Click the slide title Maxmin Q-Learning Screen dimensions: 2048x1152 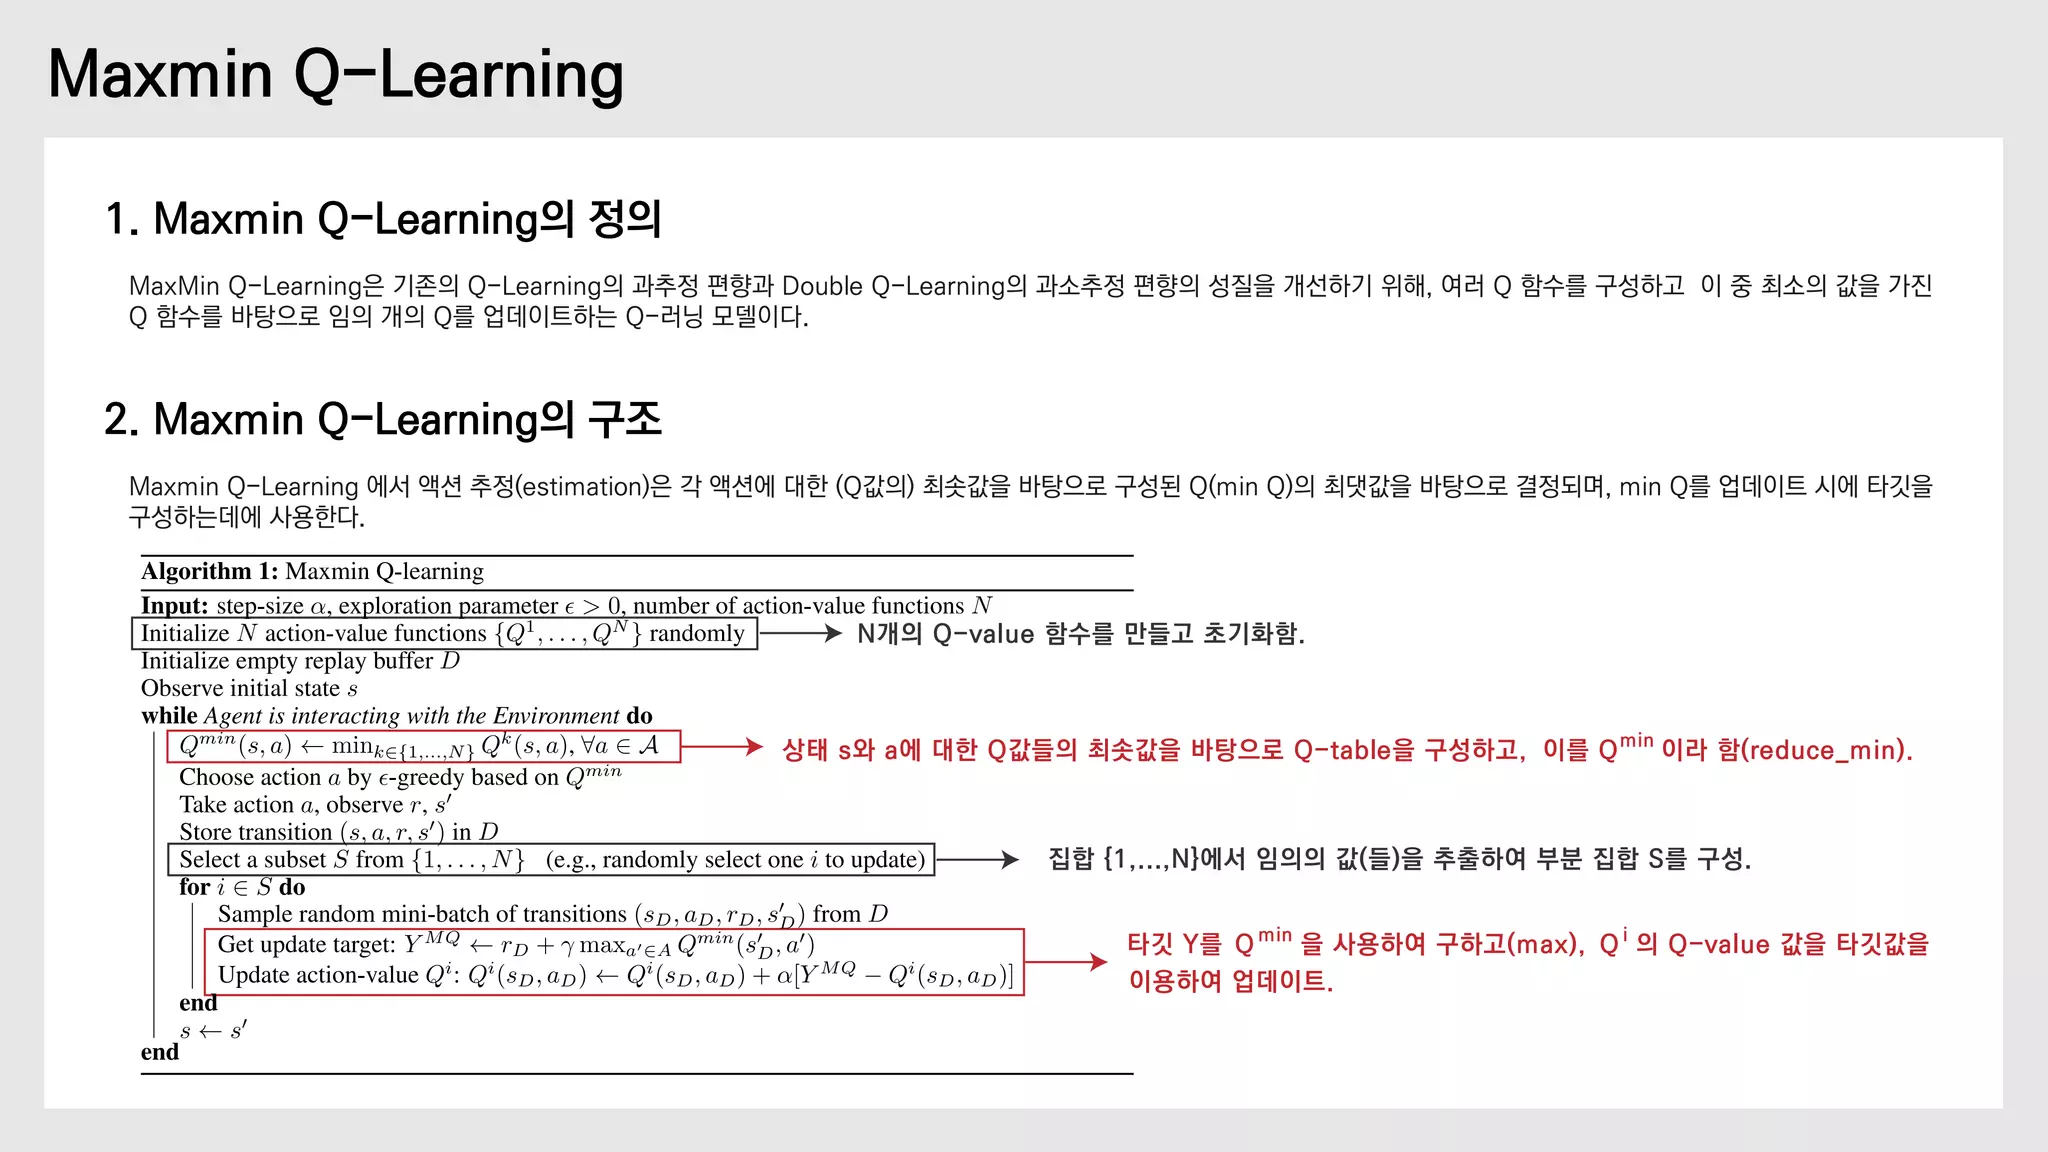(336, 75)
